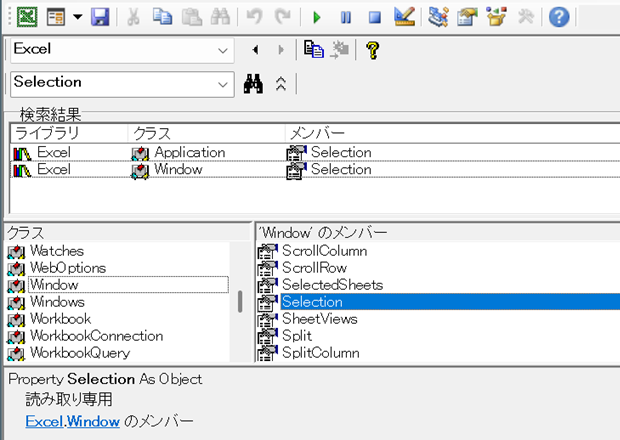The height and width of the screenshot is (440, 620).
Task: Save the project with the floppy icon
Action: click(x=100, y=17)
